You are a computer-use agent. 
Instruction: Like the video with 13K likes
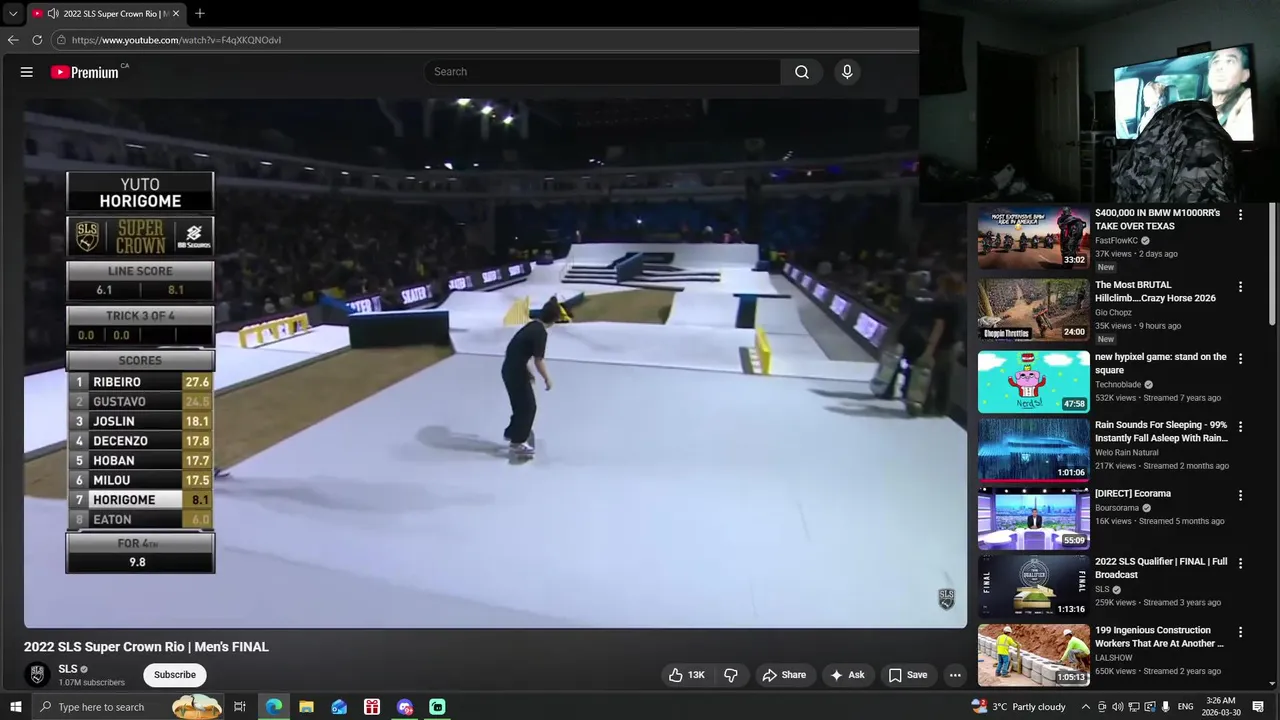687,675
